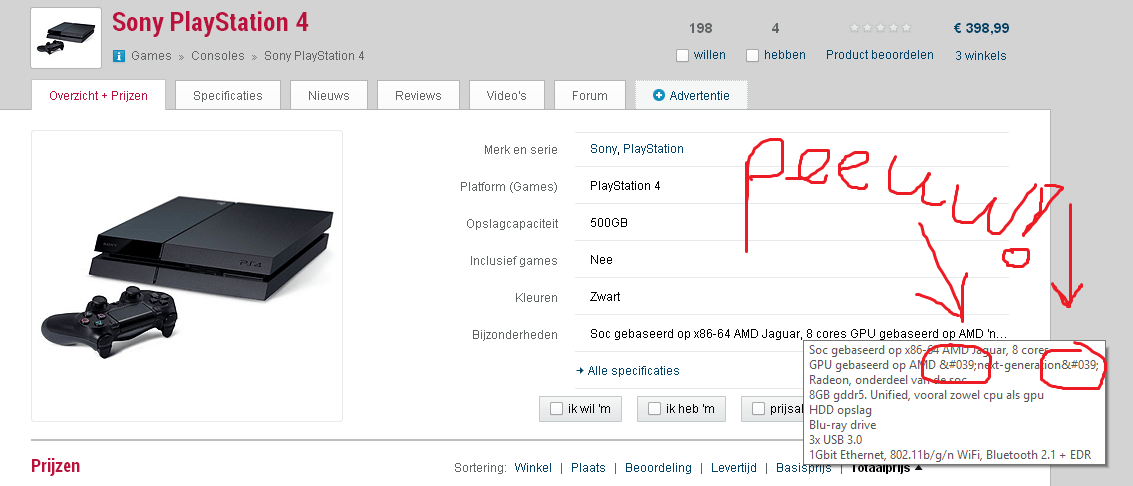Image resolution: width=1133 pixels, height=486 pixels.
Task: Click the 198 willen count
Action: [x=700, y=28]
